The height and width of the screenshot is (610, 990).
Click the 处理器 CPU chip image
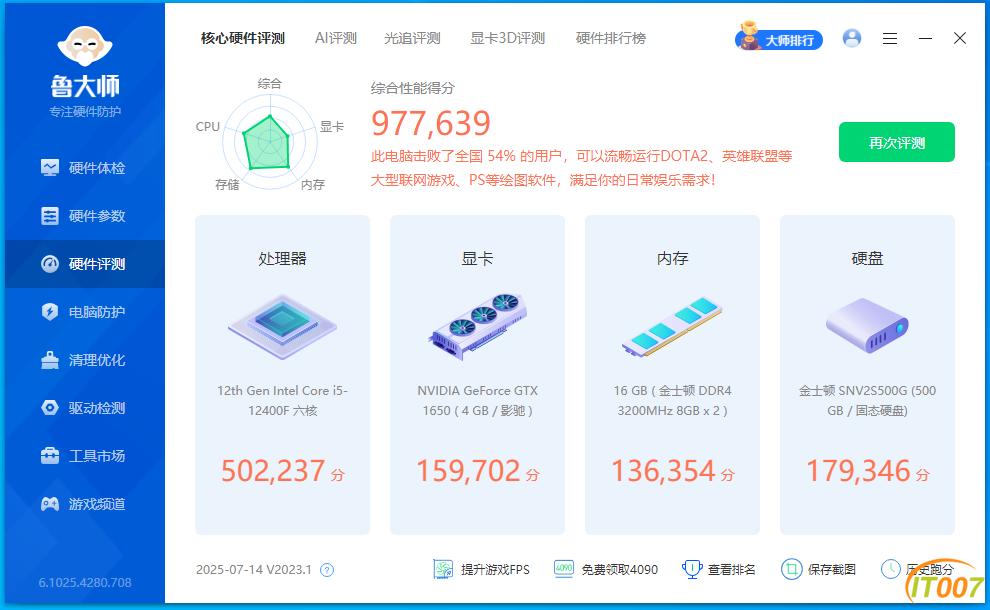click(282, 326)
